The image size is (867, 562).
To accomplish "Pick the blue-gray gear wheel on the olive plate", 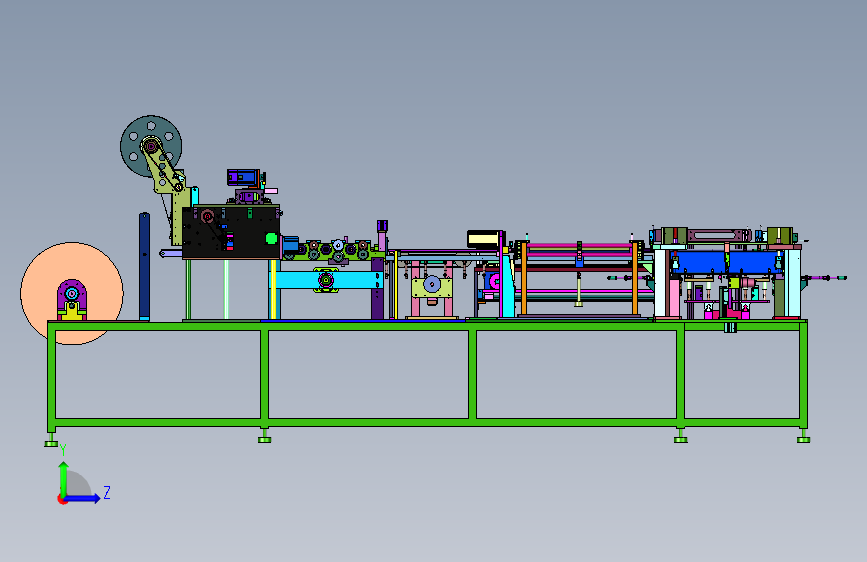I will click(432, 285).
